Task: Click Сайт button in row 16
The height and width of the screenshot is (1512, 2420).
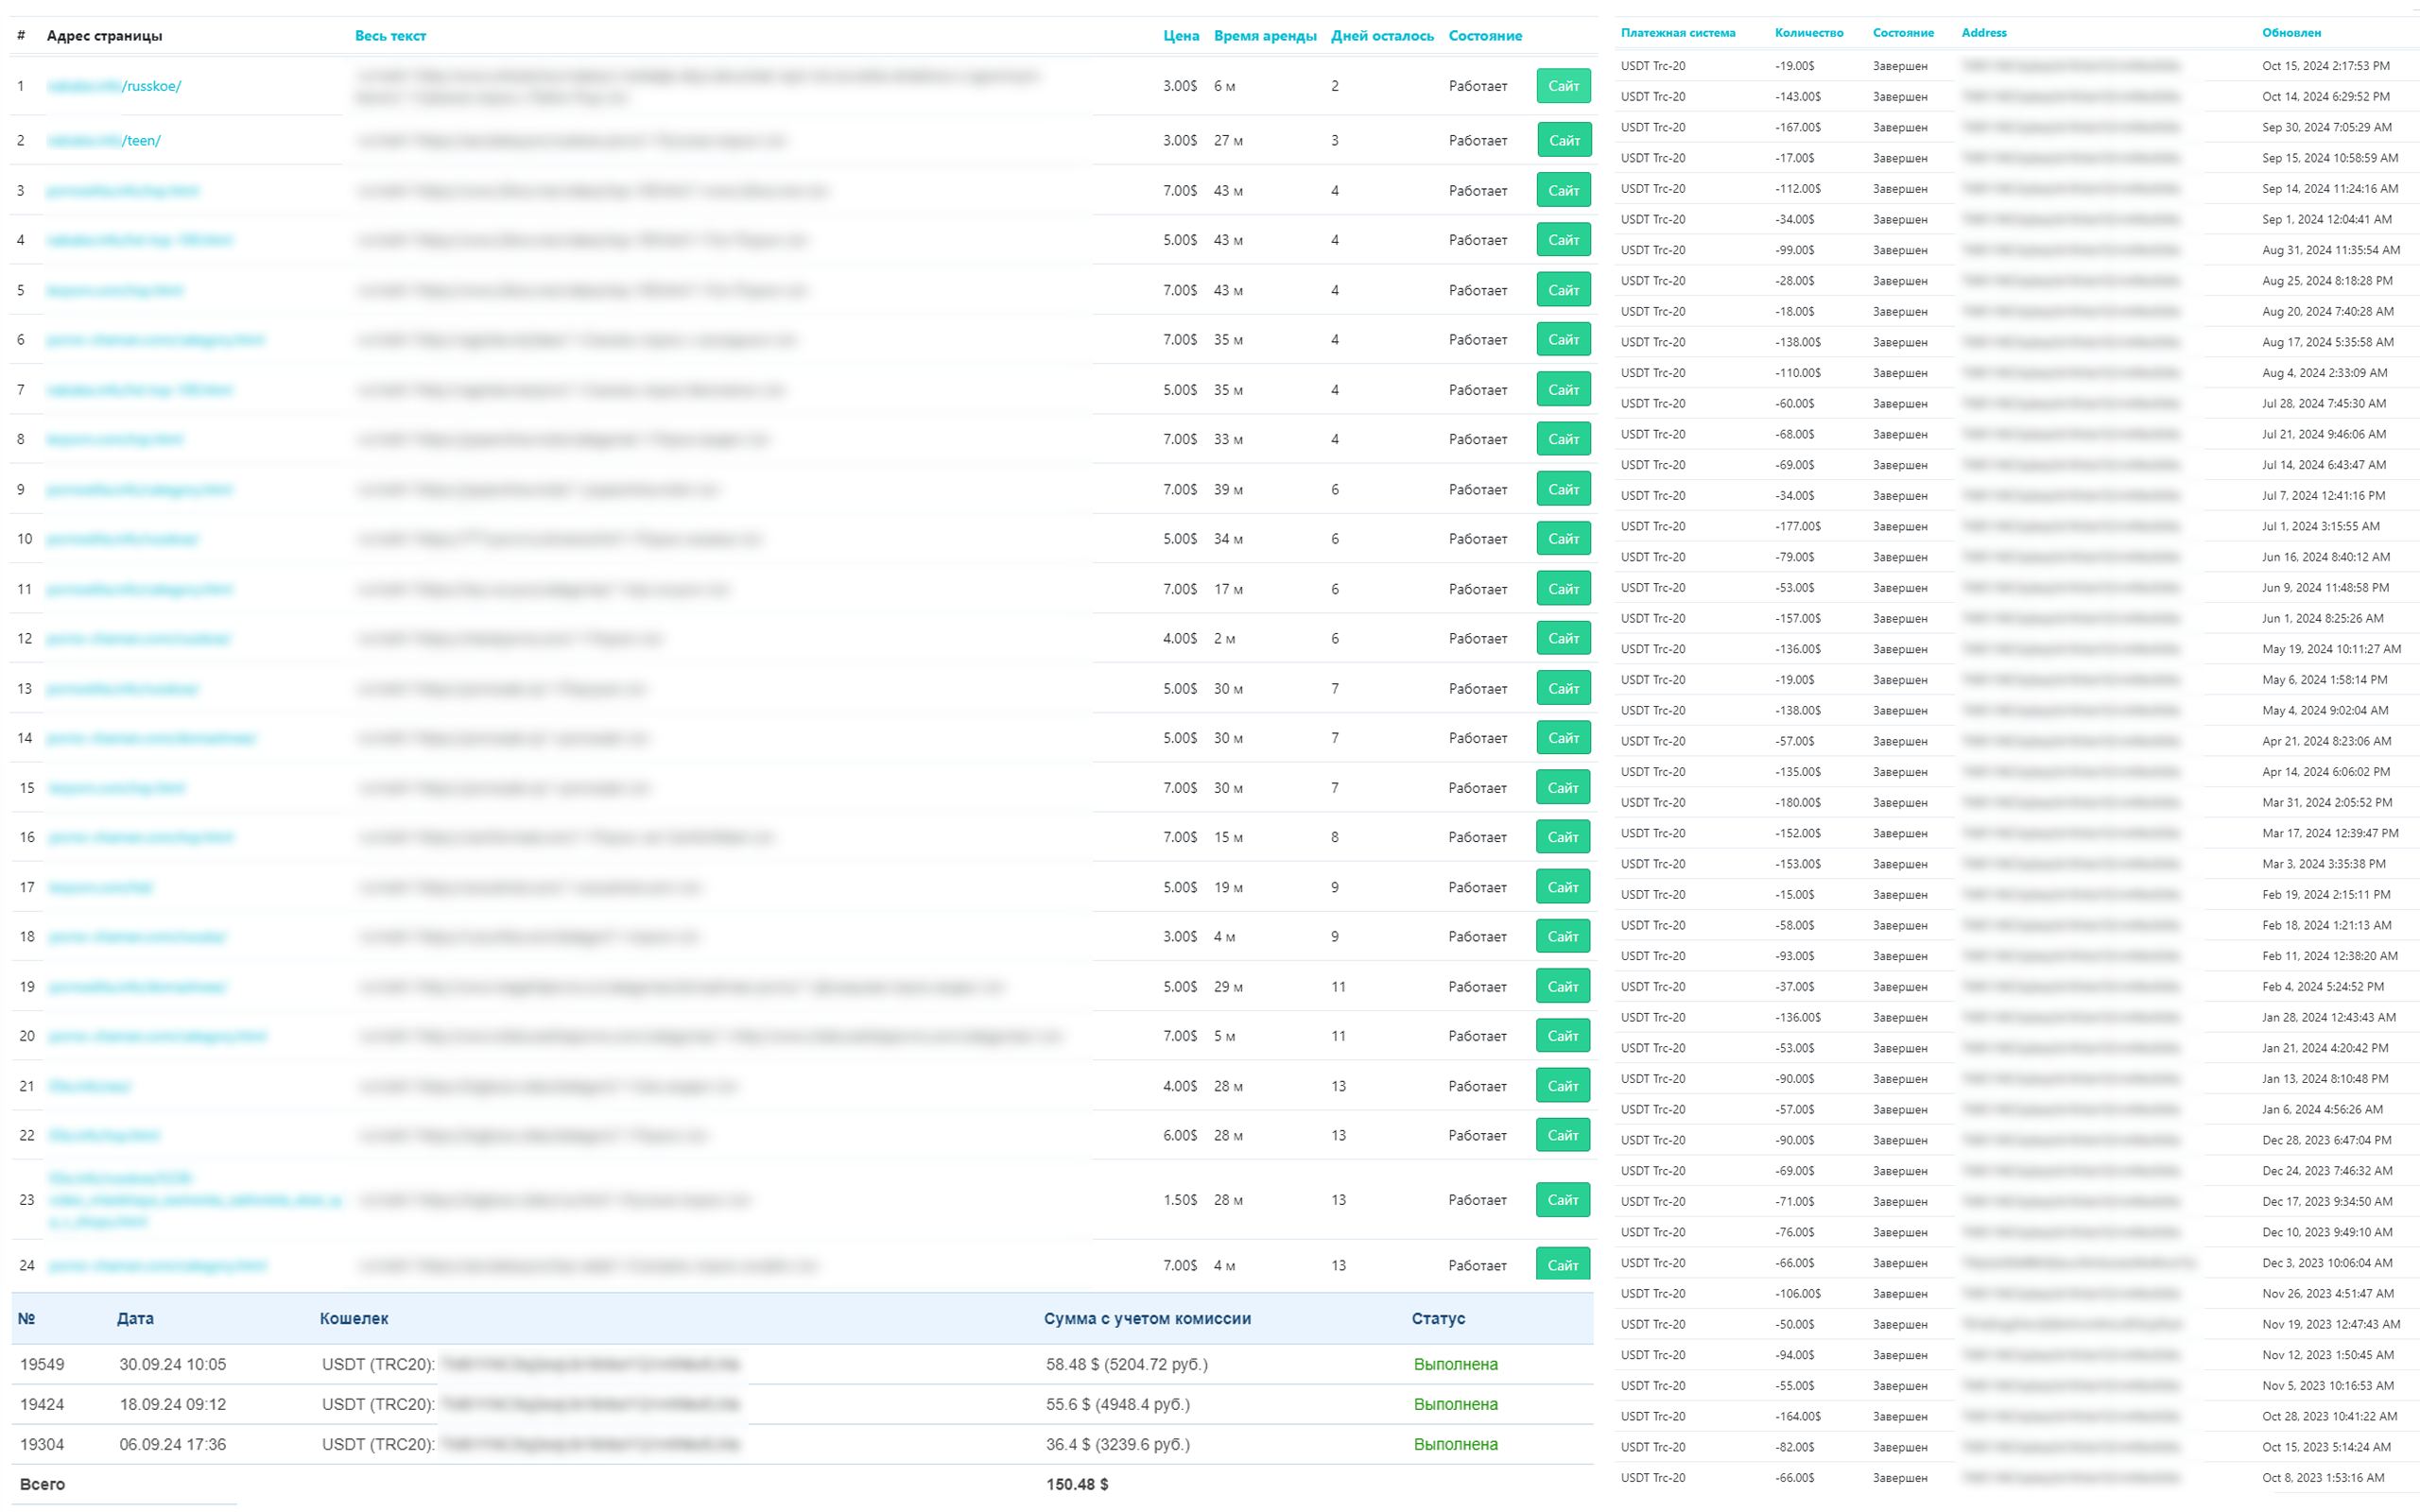Action: [1563, 837]
